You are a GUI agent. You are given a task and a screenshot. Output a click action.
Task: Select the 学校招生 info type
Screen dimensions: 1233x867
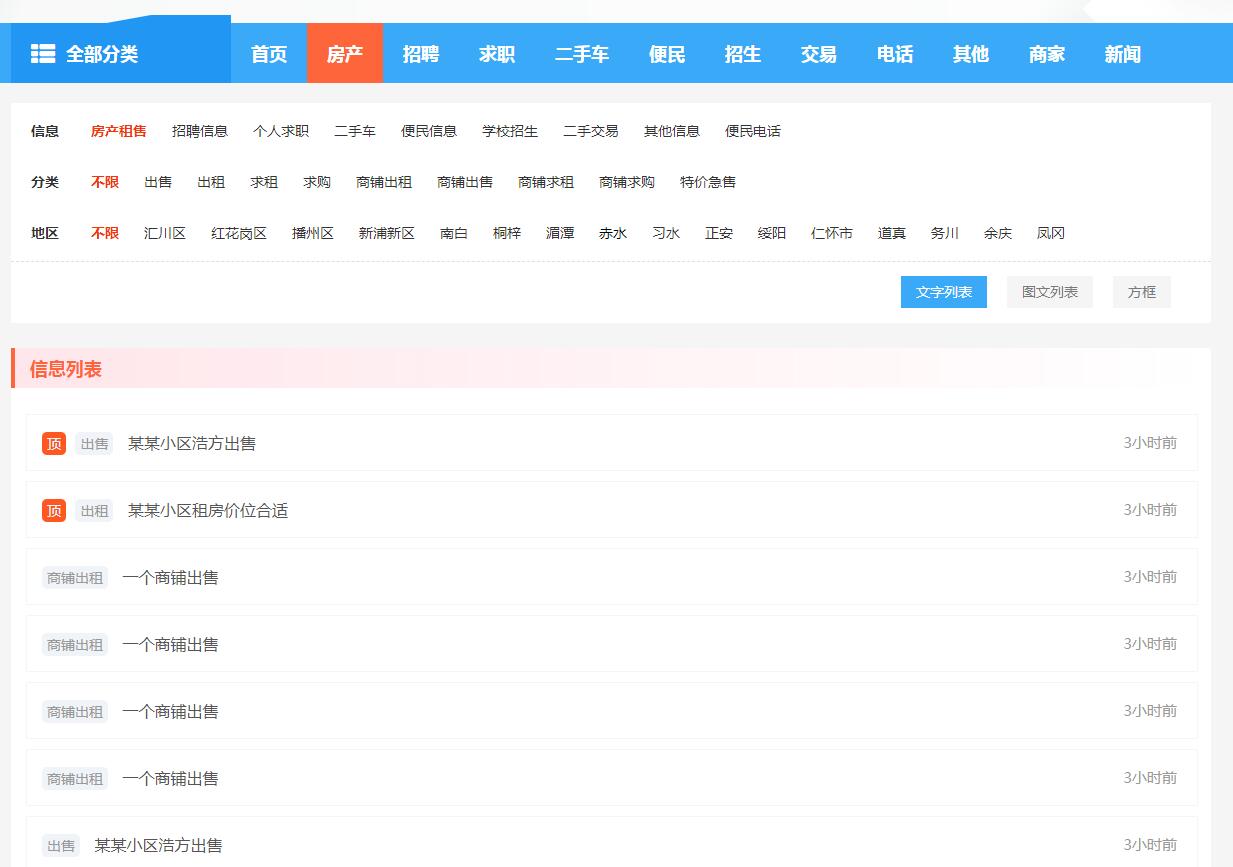coord(510,131)
